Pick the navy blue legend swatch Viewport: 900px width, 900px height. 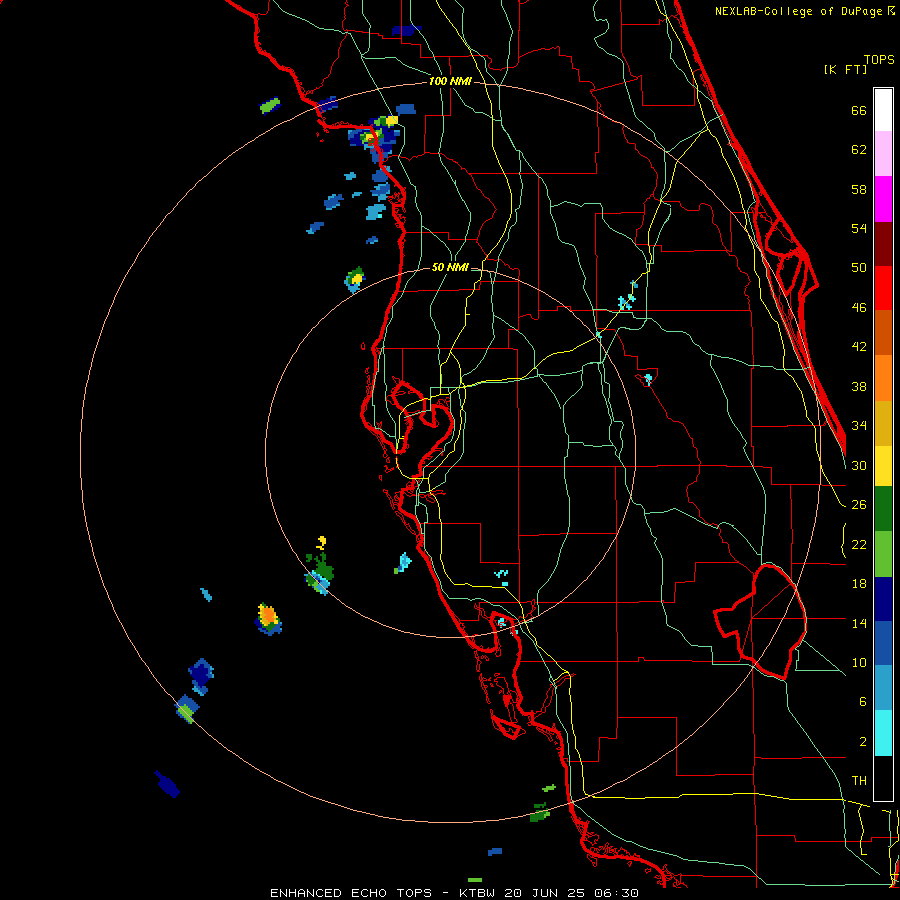883,599
